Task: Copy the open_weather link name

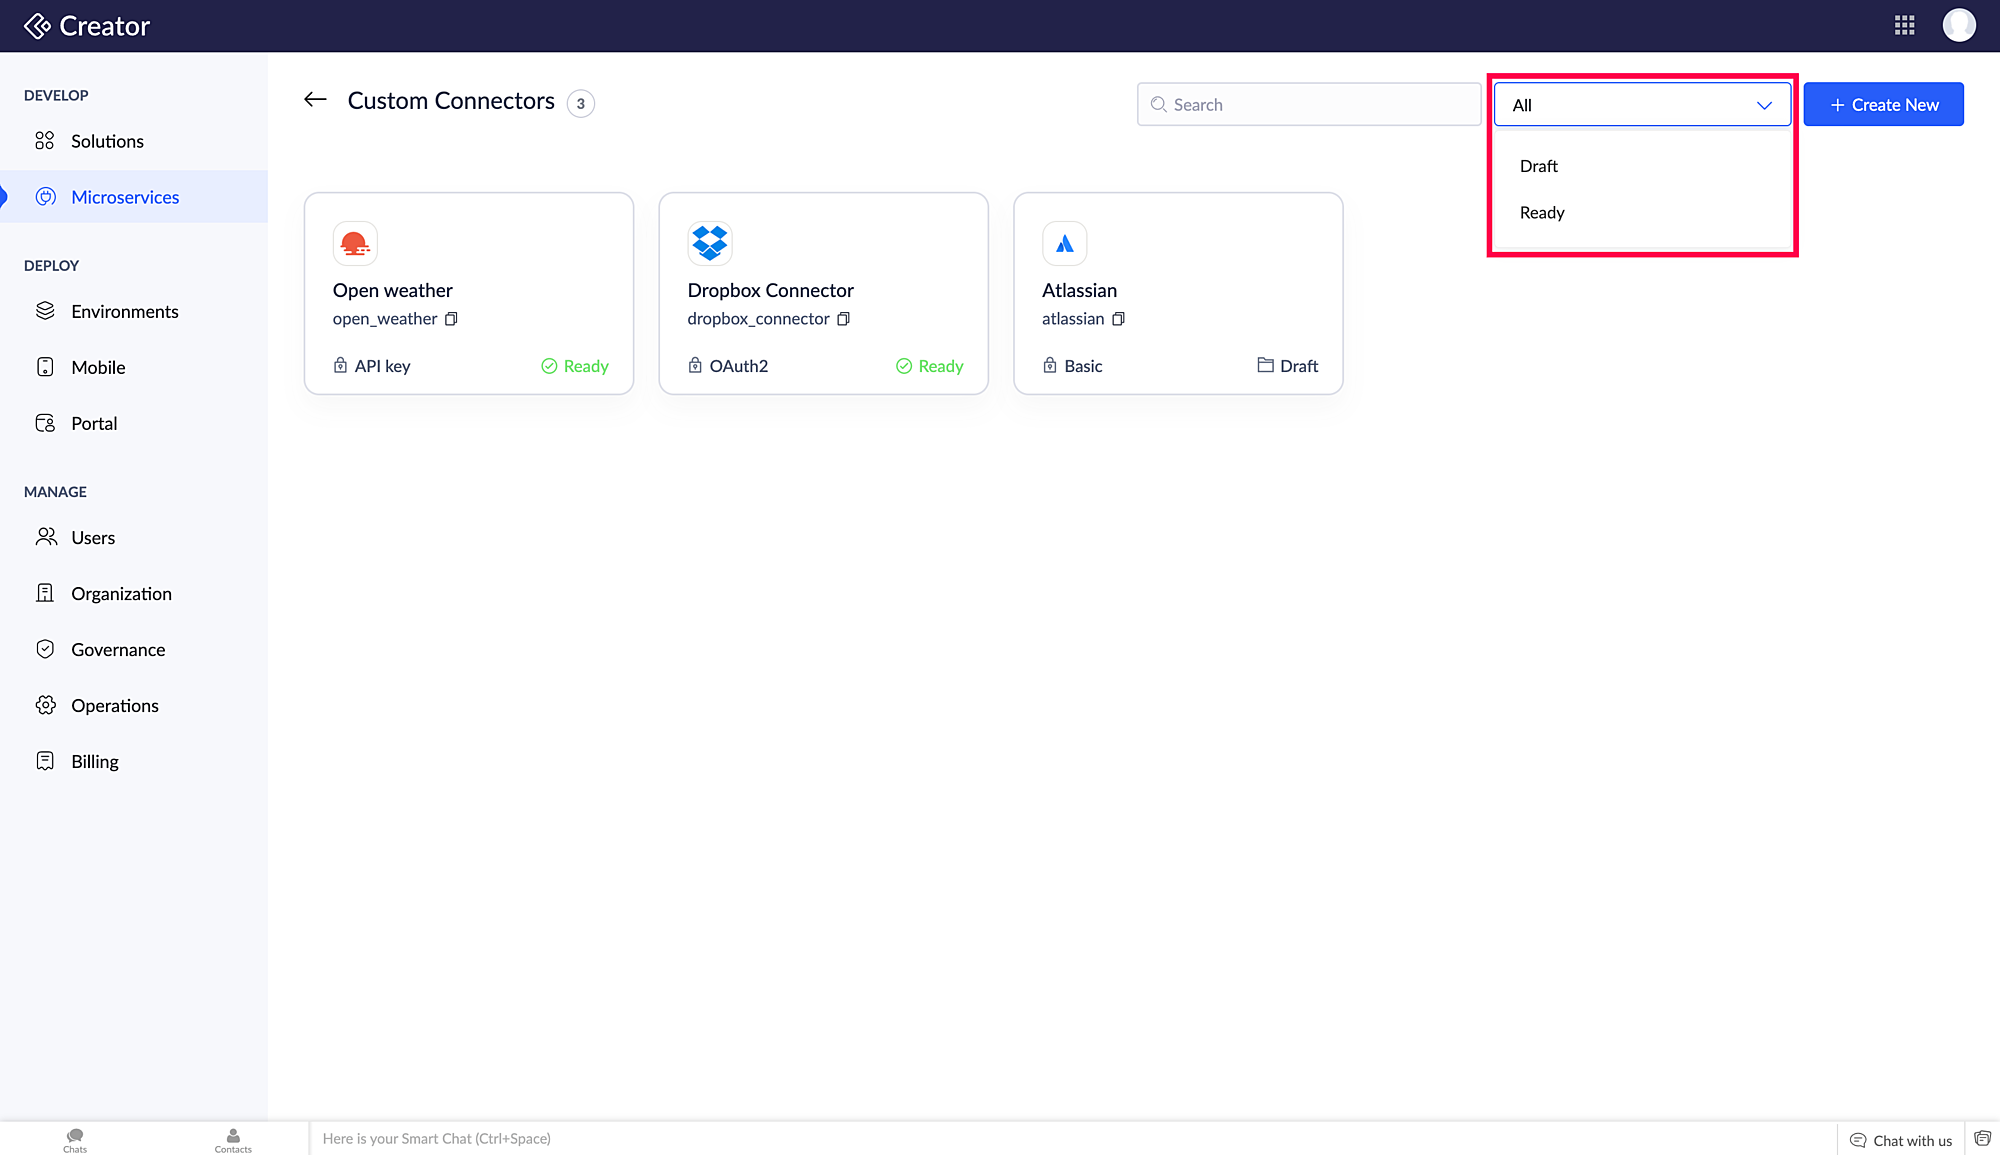Action: click(x=451, y=319)
